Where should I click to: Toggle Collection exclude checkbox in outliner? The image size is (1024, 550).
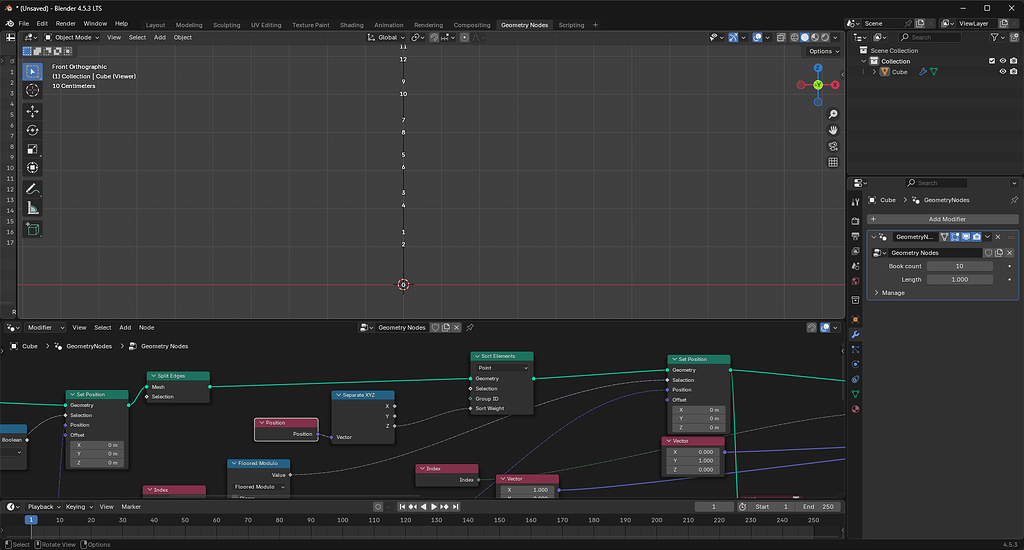tap(992, 61)
